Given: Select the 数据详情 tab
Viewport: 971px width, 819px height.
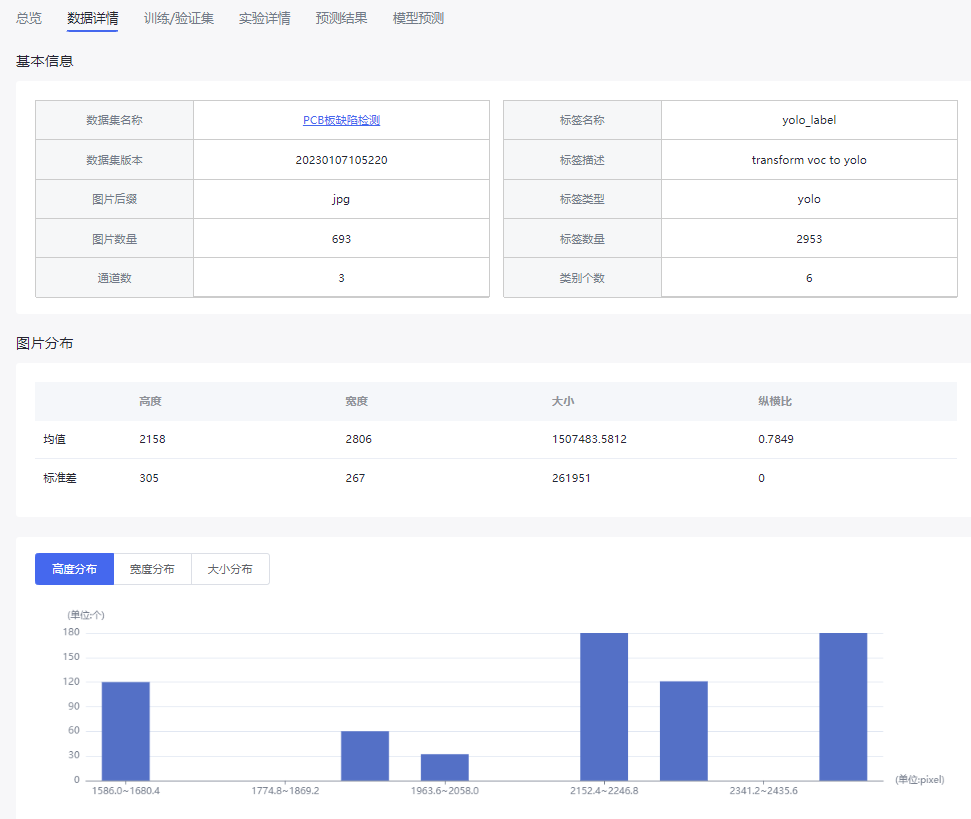Looking at the screenshot, I should click(x=92, y=19).
